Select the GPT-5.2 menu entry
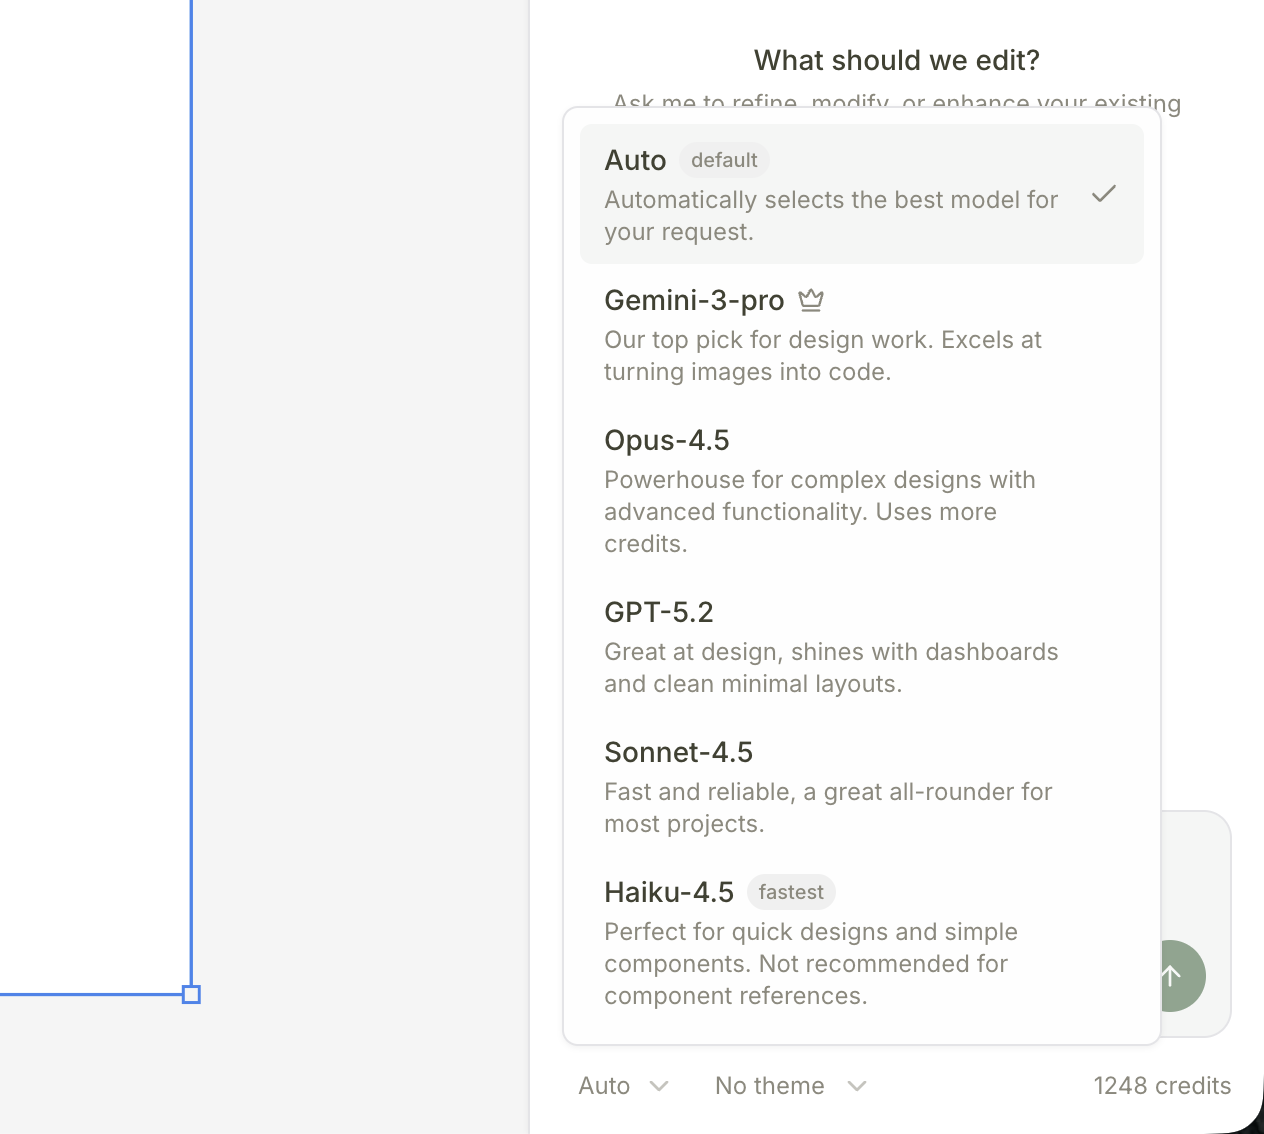This screenshot has width=1264, height=1134. click(x=659, y=611)
